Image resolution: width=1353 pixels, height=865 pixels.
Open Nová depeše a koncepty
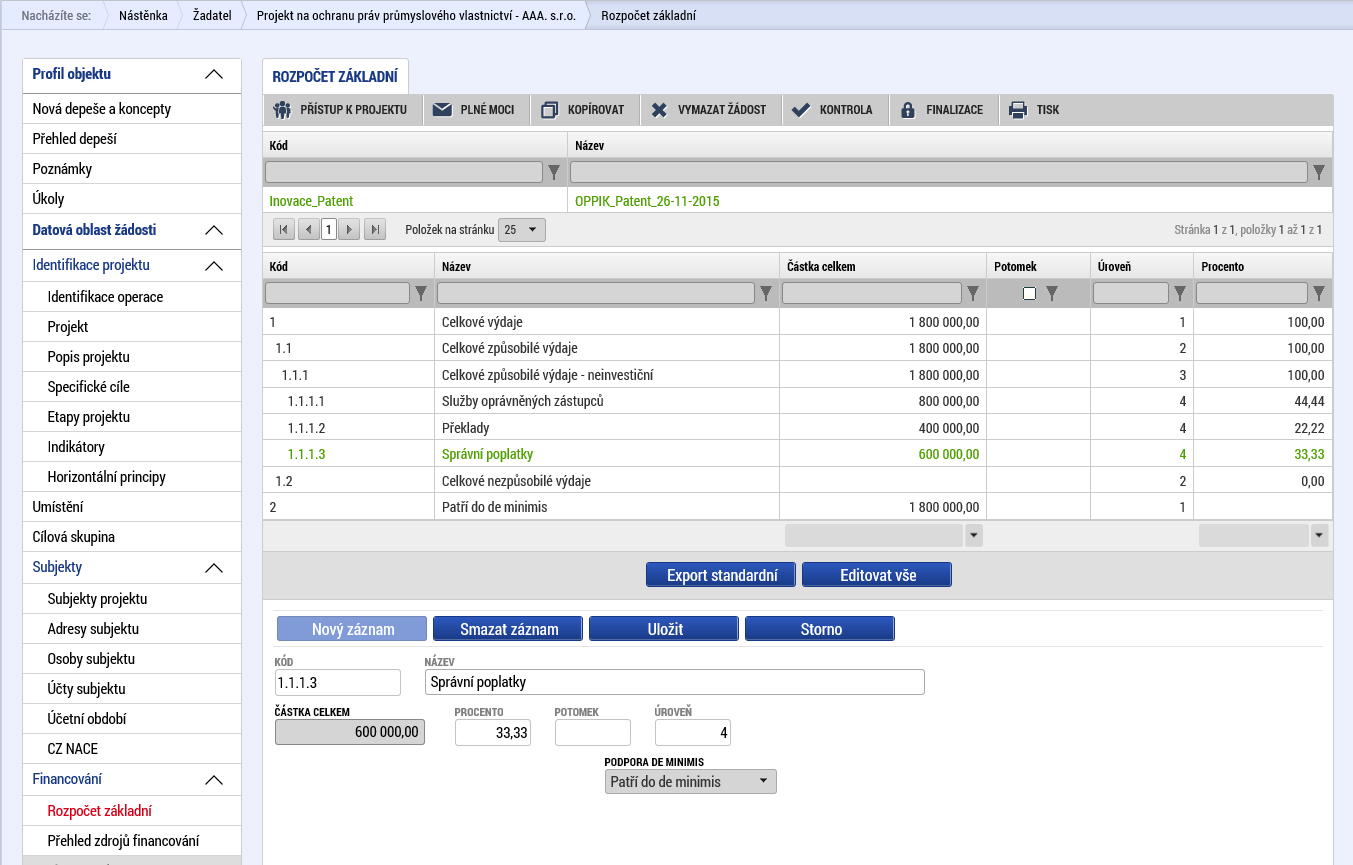[131, 109]
